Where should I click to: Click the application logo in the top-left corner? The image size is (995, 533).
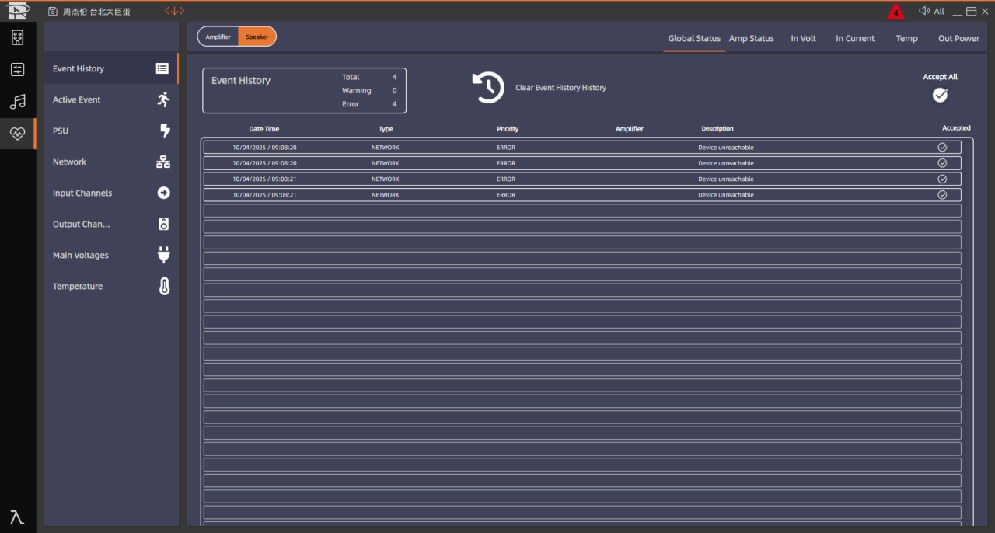coord(18,11)
